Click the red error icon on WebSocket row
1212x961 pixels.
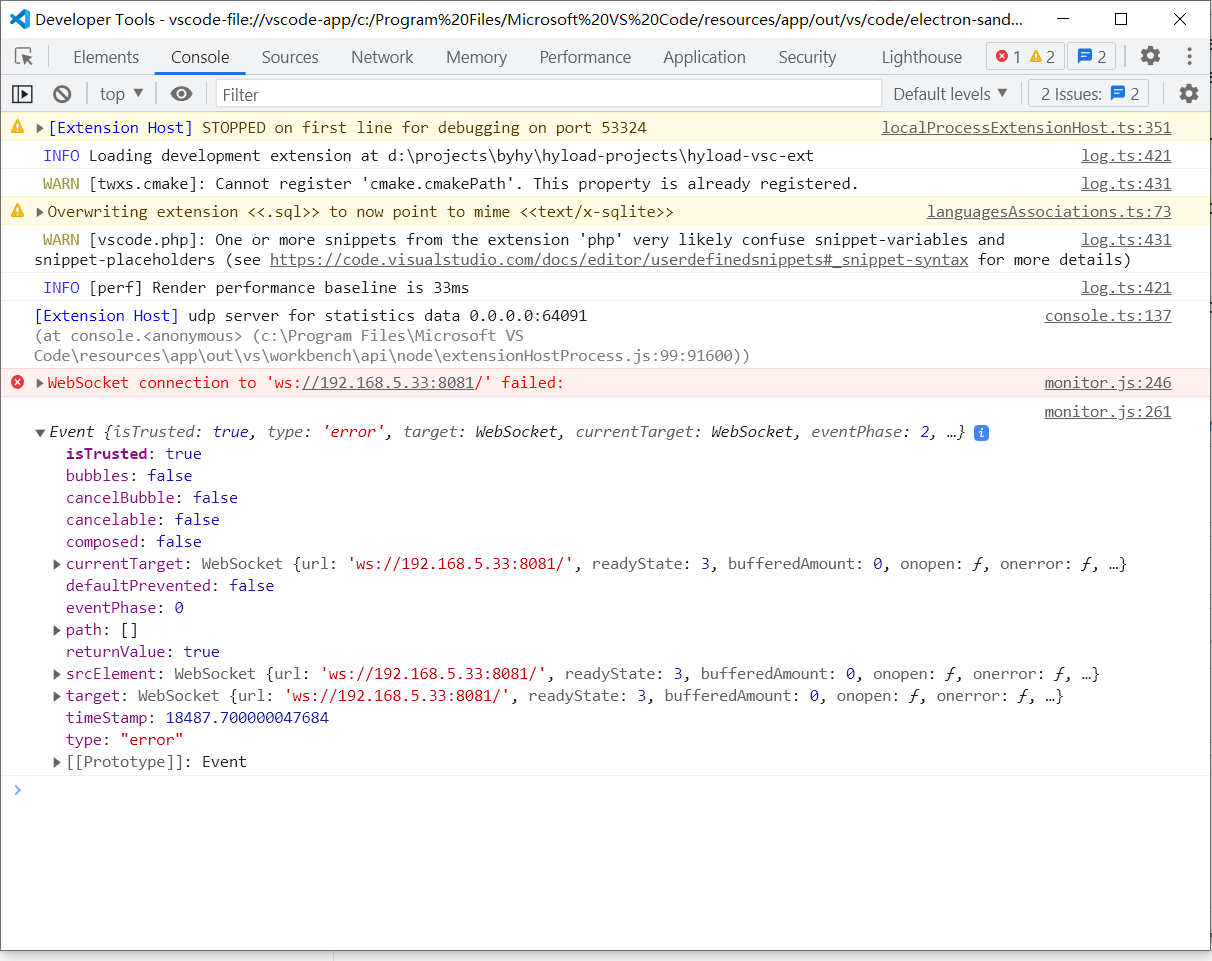(x=17, y=382)
